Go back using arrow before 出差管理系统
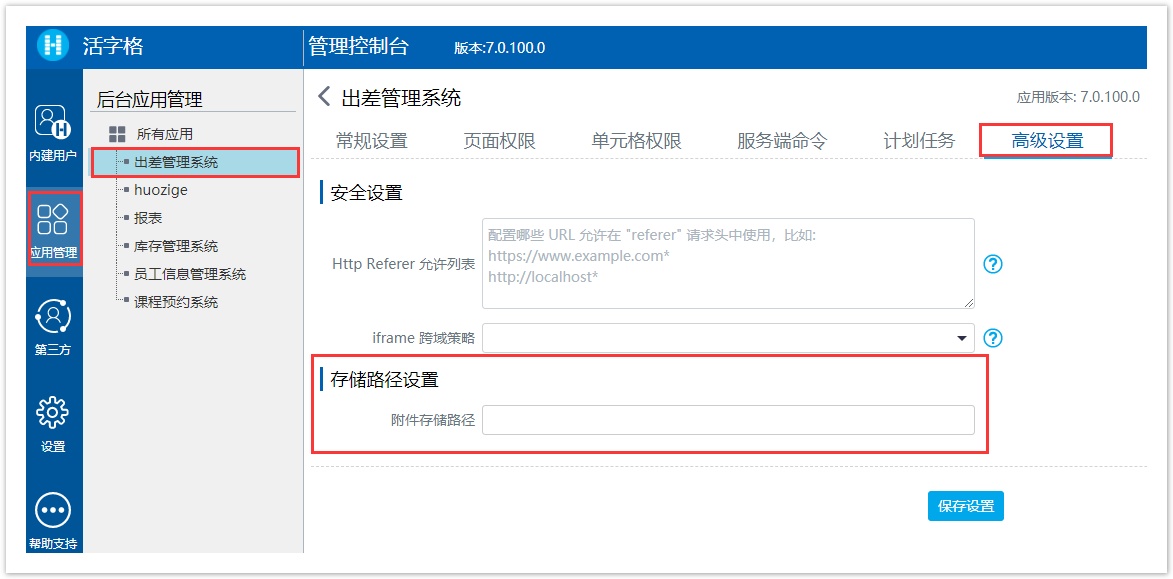1173x579 pixels. click(324, 97)
